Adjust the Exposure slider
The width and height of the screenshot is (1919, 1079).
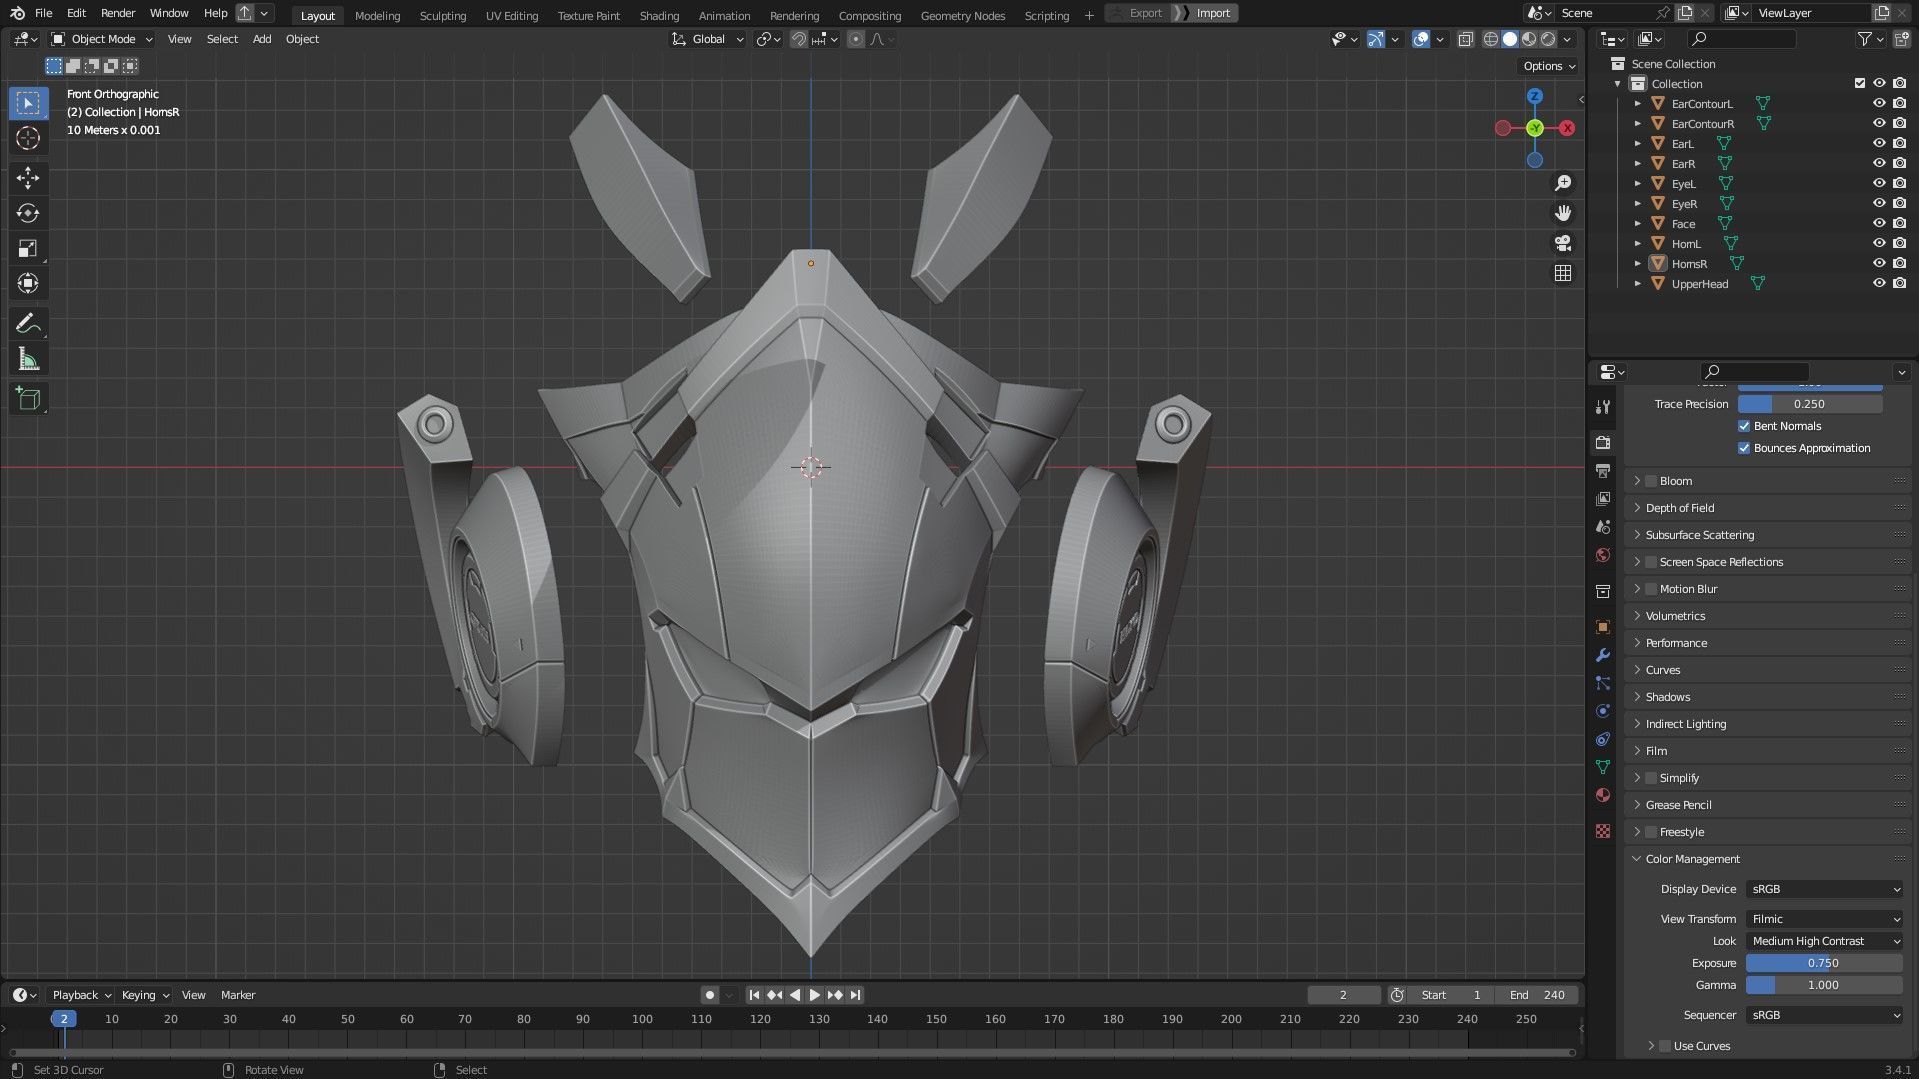pyautogui.click(x=1824, y=963)
